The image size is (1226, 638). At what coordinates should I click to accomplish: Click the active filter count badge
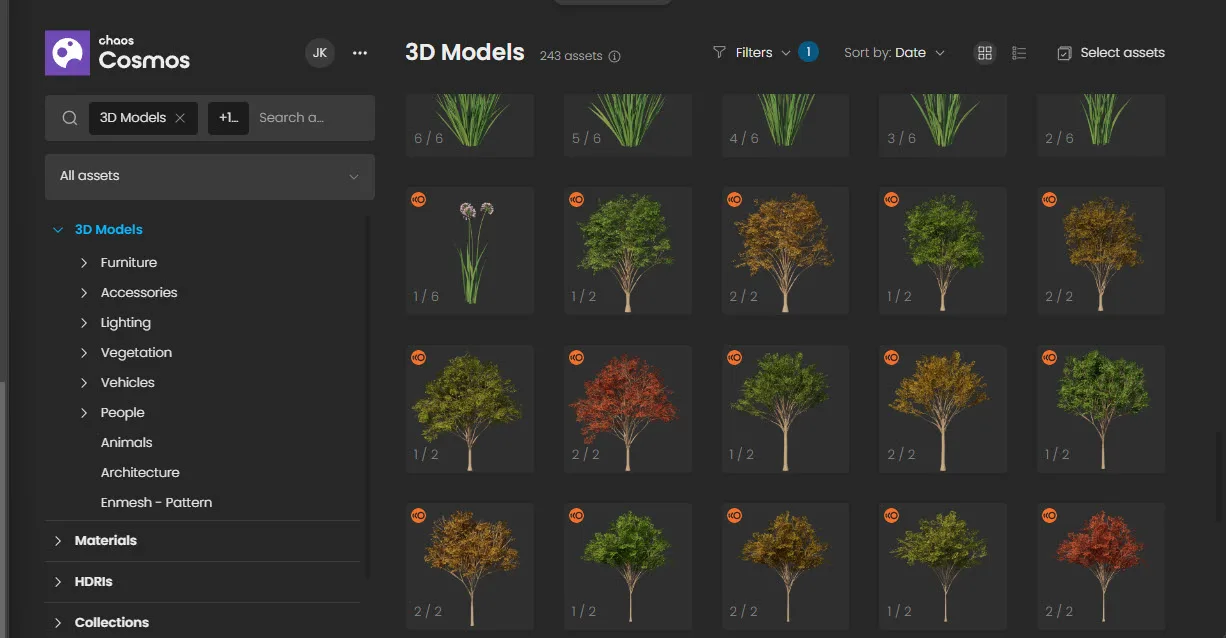807,52
